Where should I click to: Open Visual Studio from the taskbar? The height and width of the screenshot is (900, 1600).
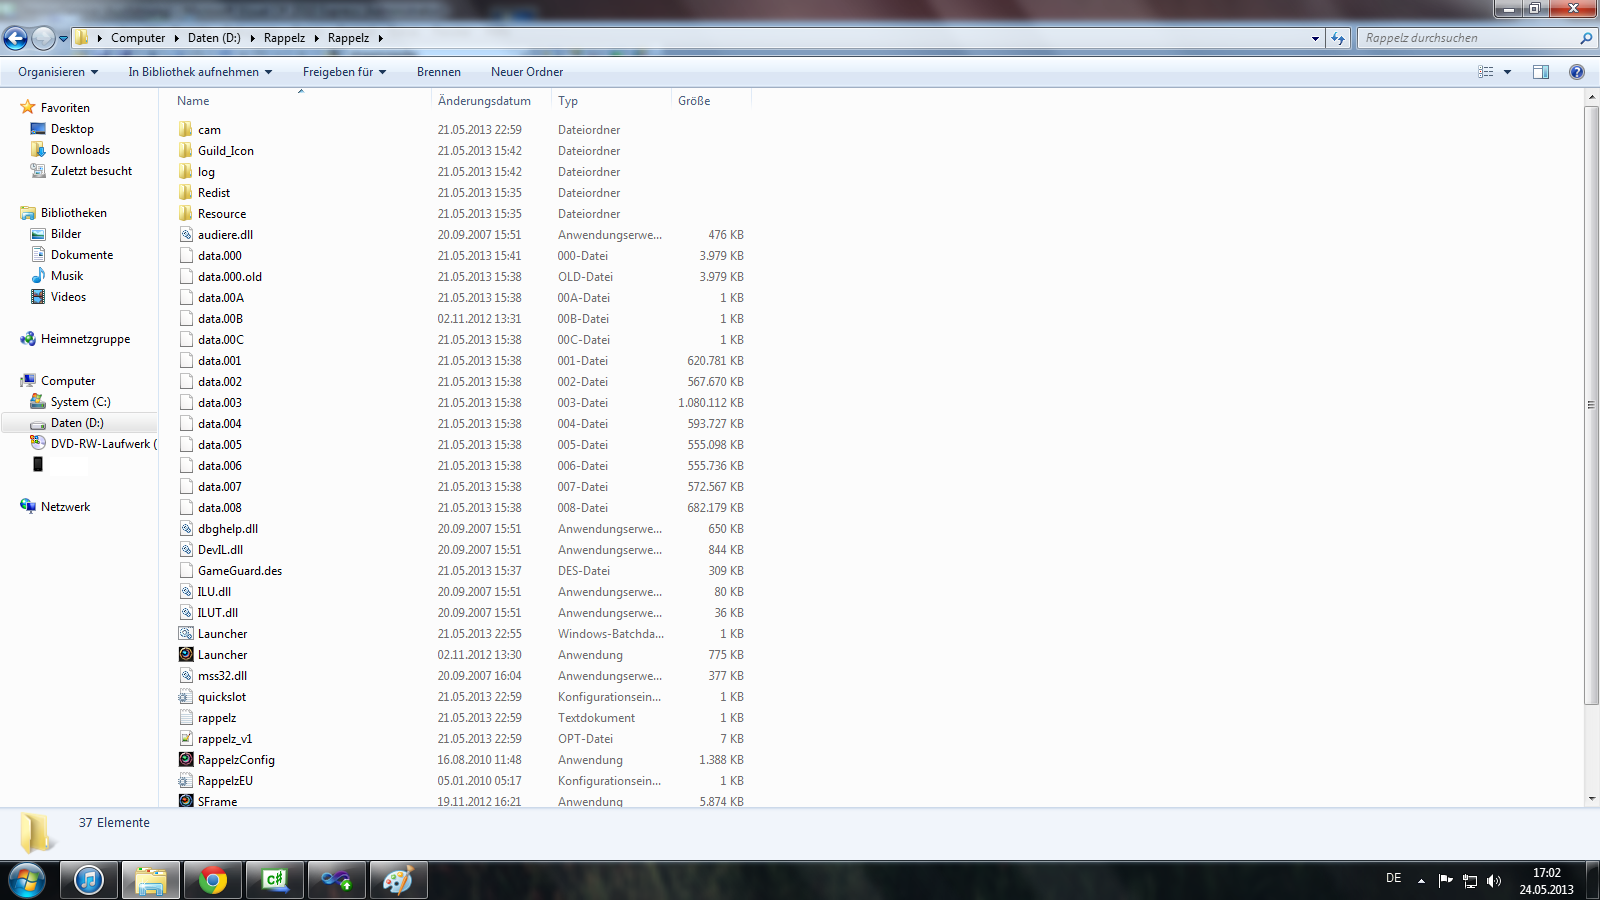tap(337, 880)
